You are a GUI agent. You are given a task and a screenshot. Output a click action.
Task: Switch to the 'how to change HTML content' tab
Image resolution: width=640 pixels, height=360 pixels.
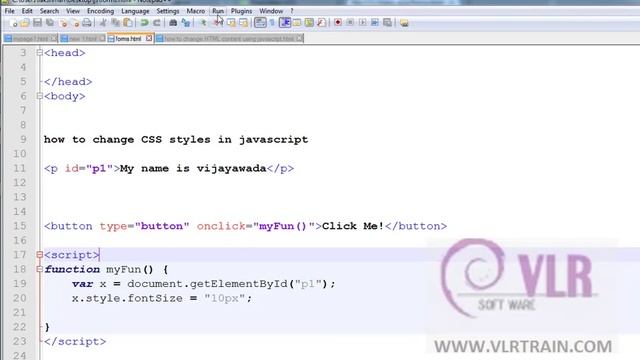[x=229, y=39]
